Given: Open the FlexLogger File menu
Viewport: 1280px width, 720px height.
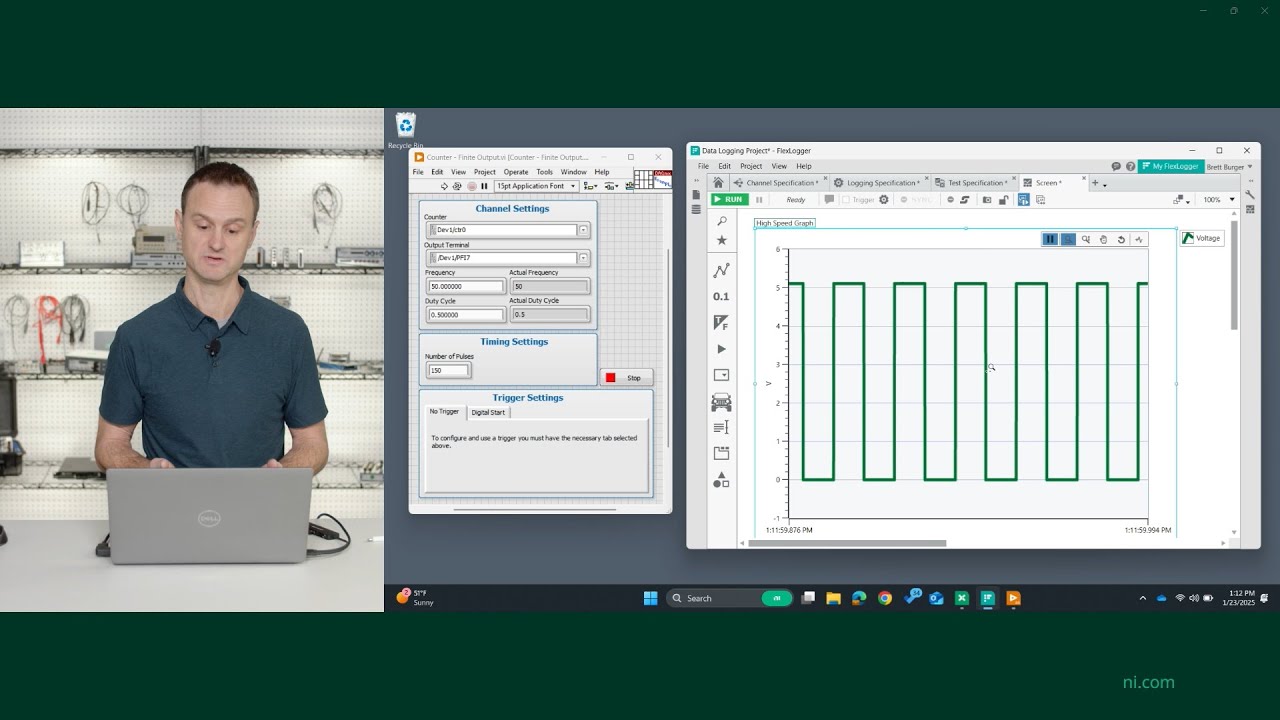Looking at the screenshot, I should (x=703, y=166).
